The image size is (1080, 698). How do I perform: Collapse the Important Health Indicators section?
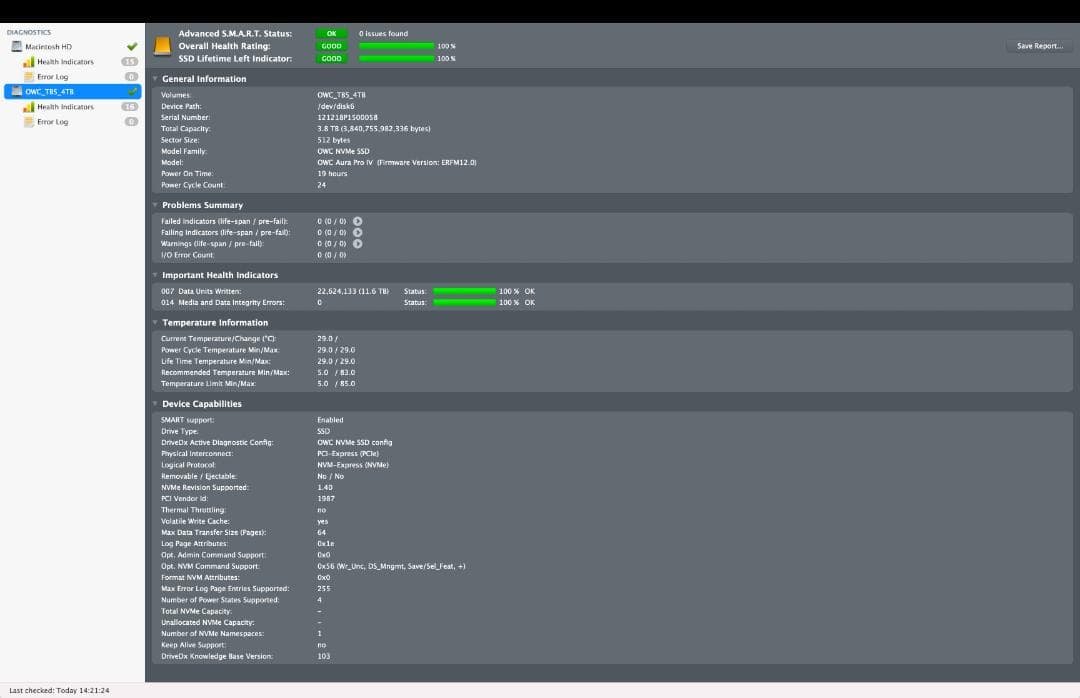pos(155,275)
